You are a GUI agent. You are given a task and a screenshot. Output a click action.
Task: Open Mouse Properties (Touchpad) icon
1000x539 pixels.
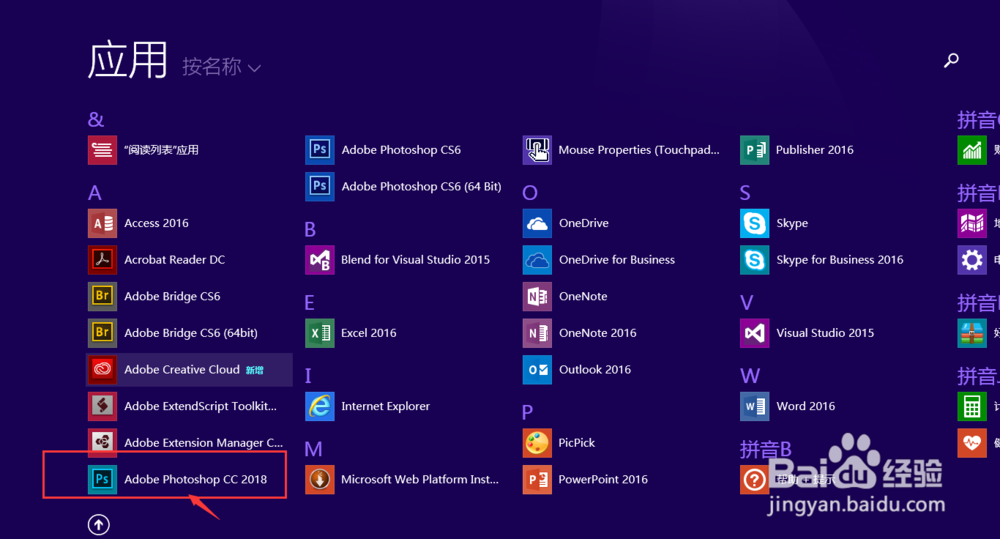point(537,150)
